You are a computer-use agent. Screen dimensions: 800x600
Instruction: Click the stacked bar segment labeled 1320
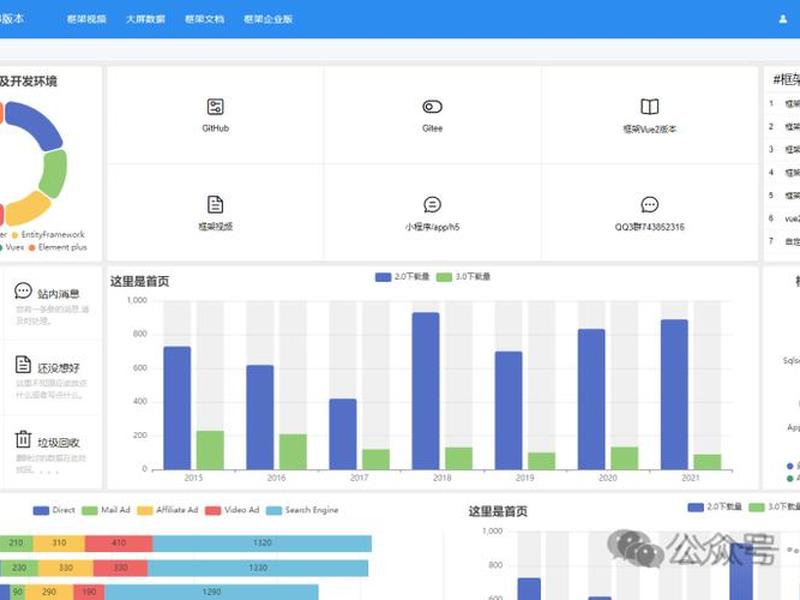click(x=262, y=543)
